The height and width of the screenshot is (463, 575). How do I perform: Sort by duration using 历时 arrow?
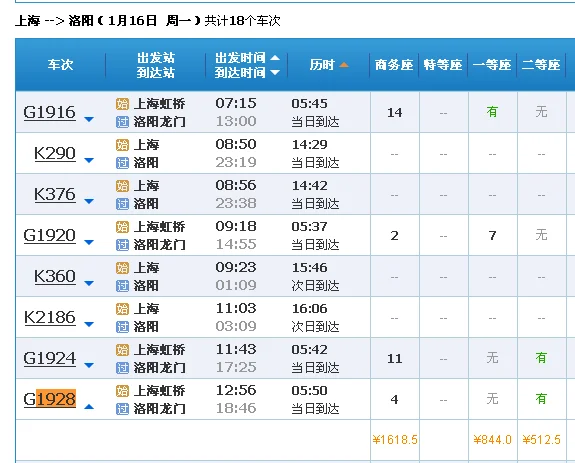344,65
